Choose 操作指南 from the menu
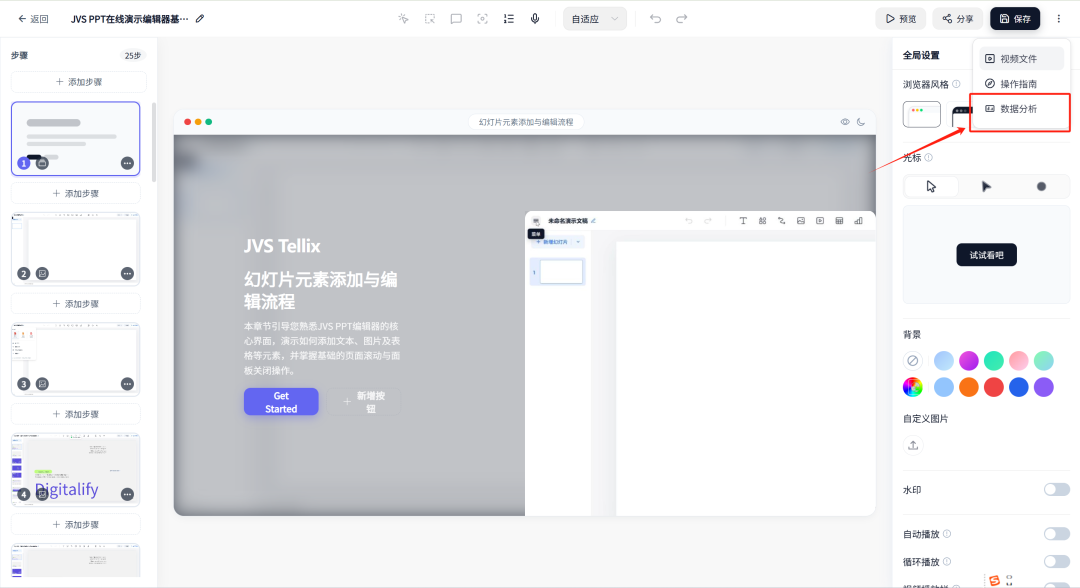Viewport: 1080px width, 588px height. click(x=1021, y=84)
